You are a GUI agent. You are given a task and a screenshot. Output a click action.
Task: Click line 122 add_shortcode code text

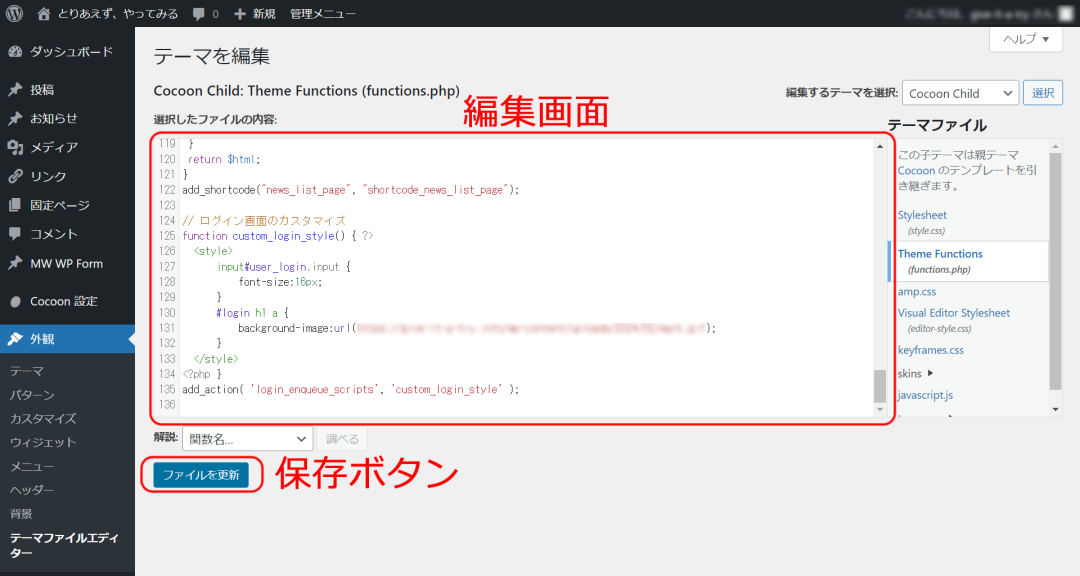tap(351, 189)
